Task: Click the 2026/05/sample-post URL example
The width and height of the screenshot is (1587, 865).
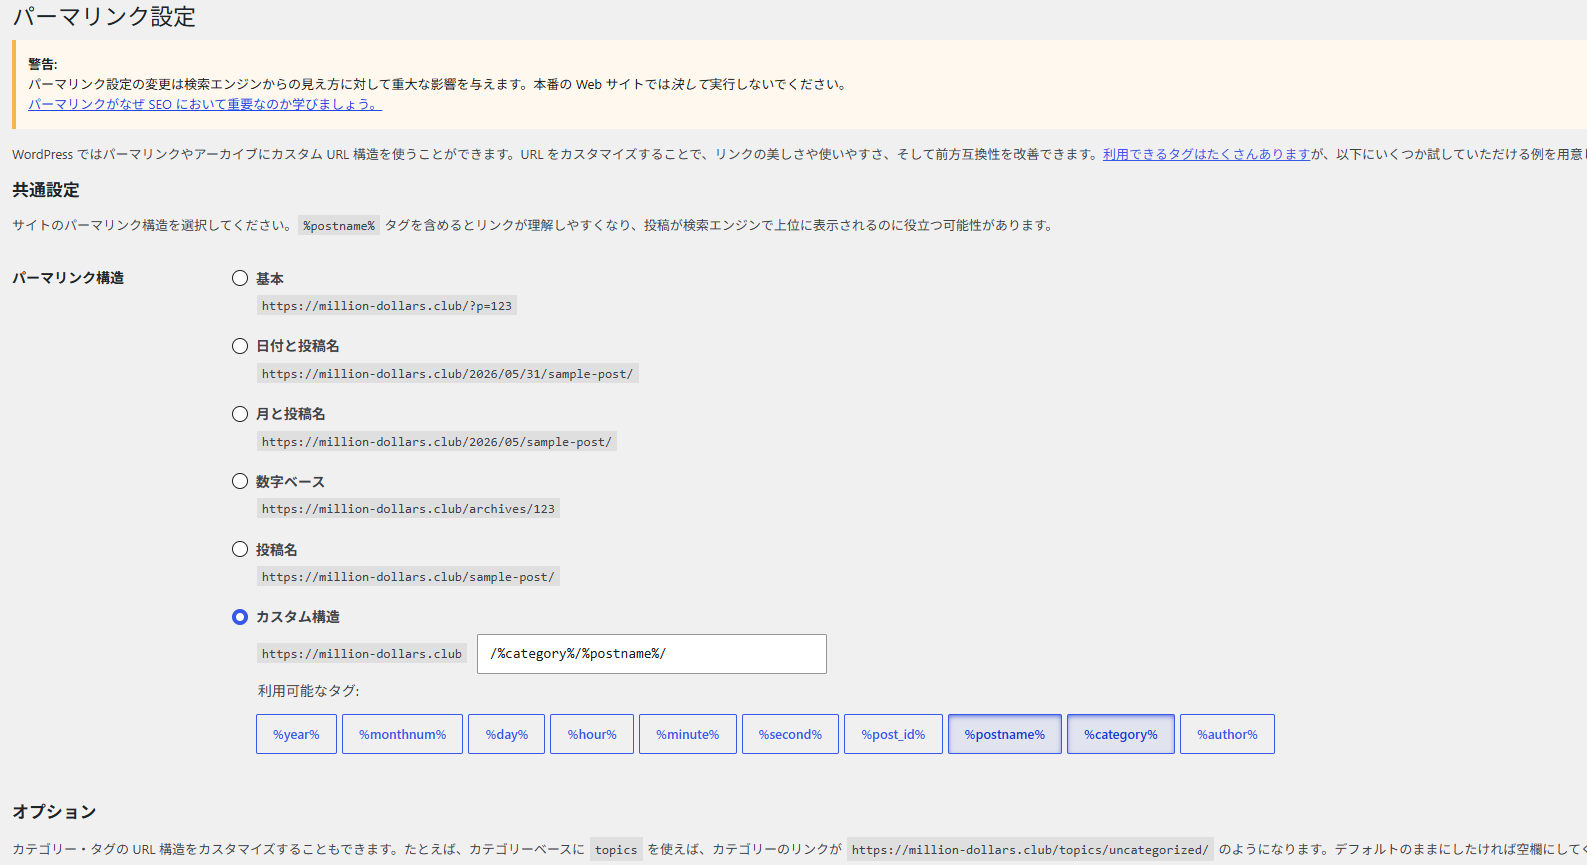Action: pos(437,442)
